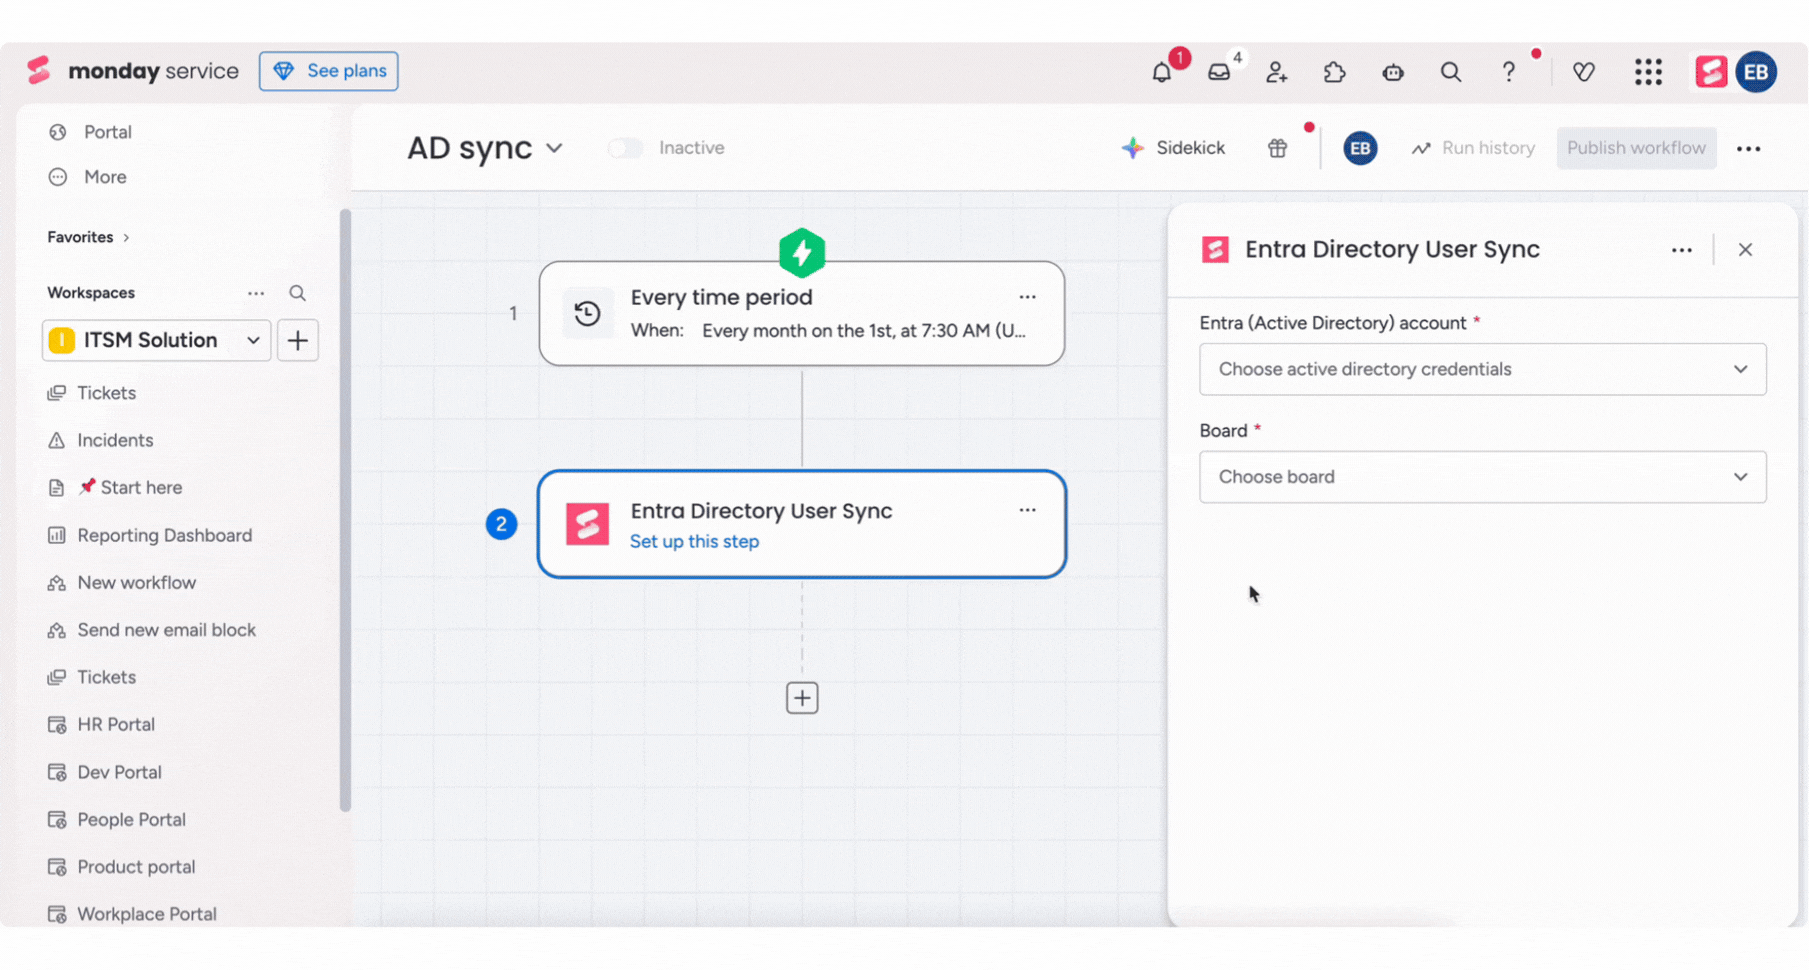Click the monday service product logo icon

1711,72
